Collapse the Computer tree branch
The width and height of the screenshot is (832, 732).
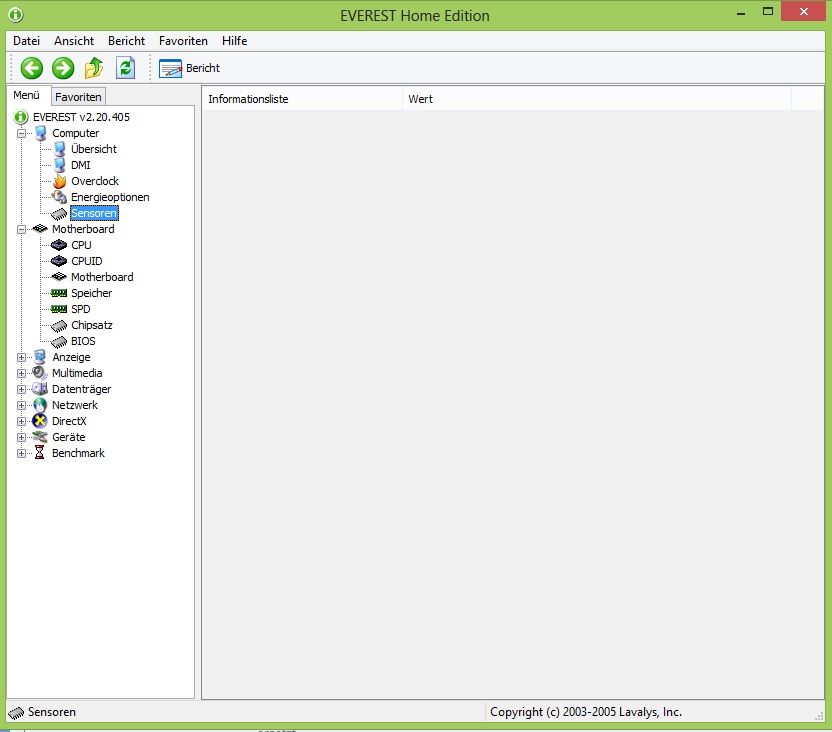click(x=21, y=133)
